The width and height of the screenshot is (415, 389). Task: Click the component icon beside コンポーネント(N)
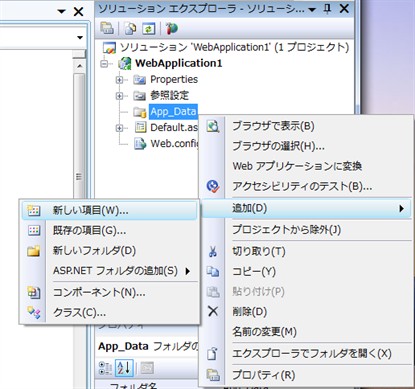click(x=34, y=292)
